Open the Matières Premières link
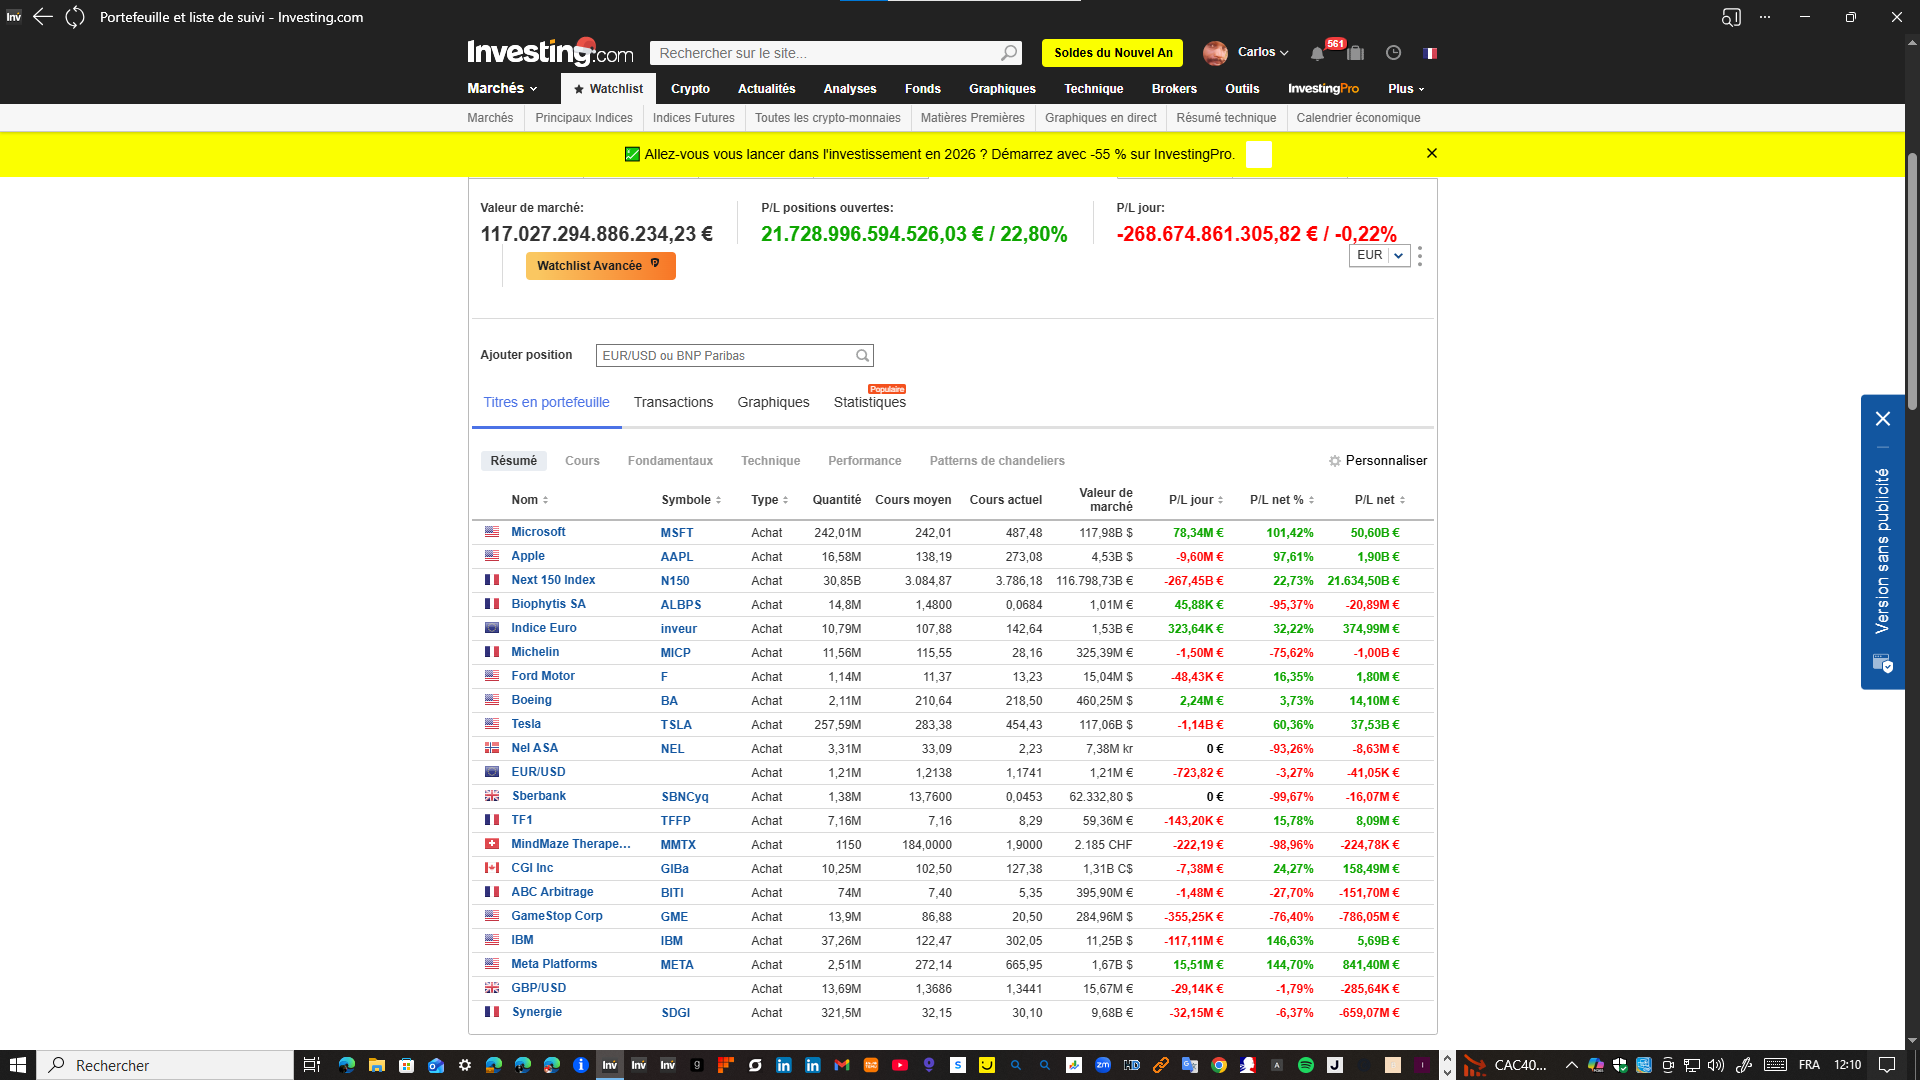This screenshot has height=1080, width=1920. point(972,118)
